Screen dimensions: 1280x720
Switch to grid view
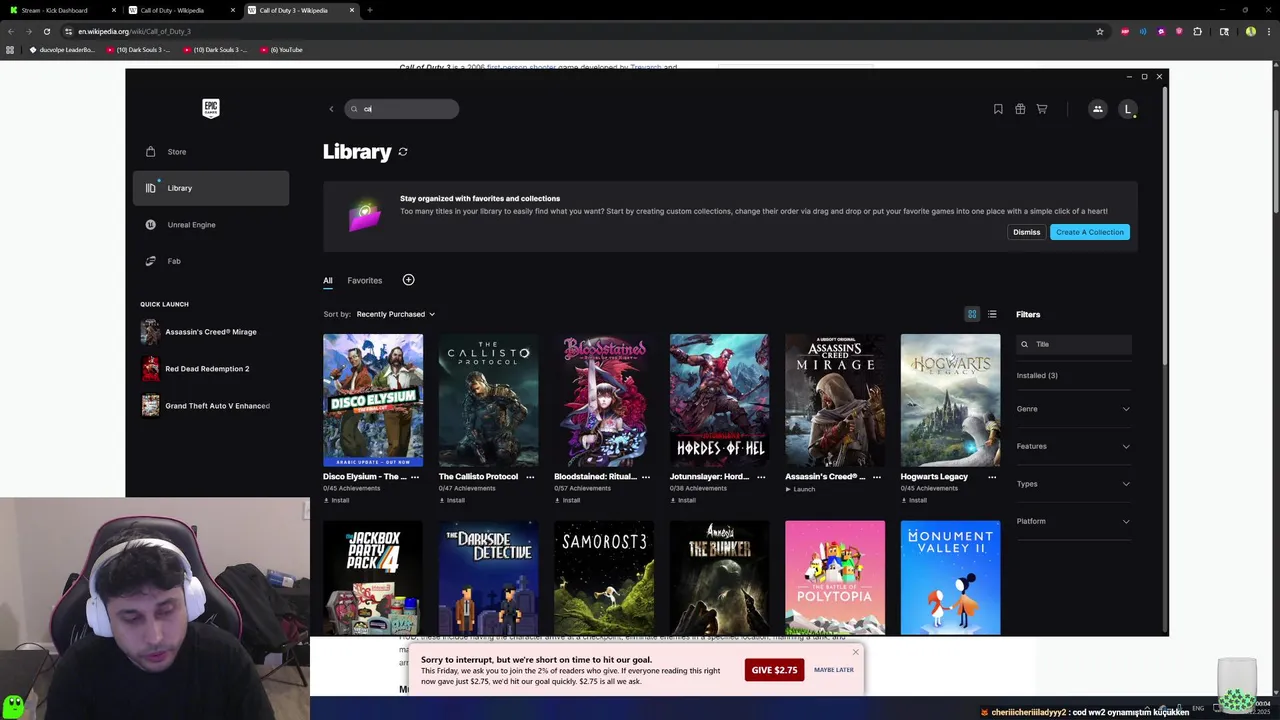pyautogui.click(x=972, y=314)
